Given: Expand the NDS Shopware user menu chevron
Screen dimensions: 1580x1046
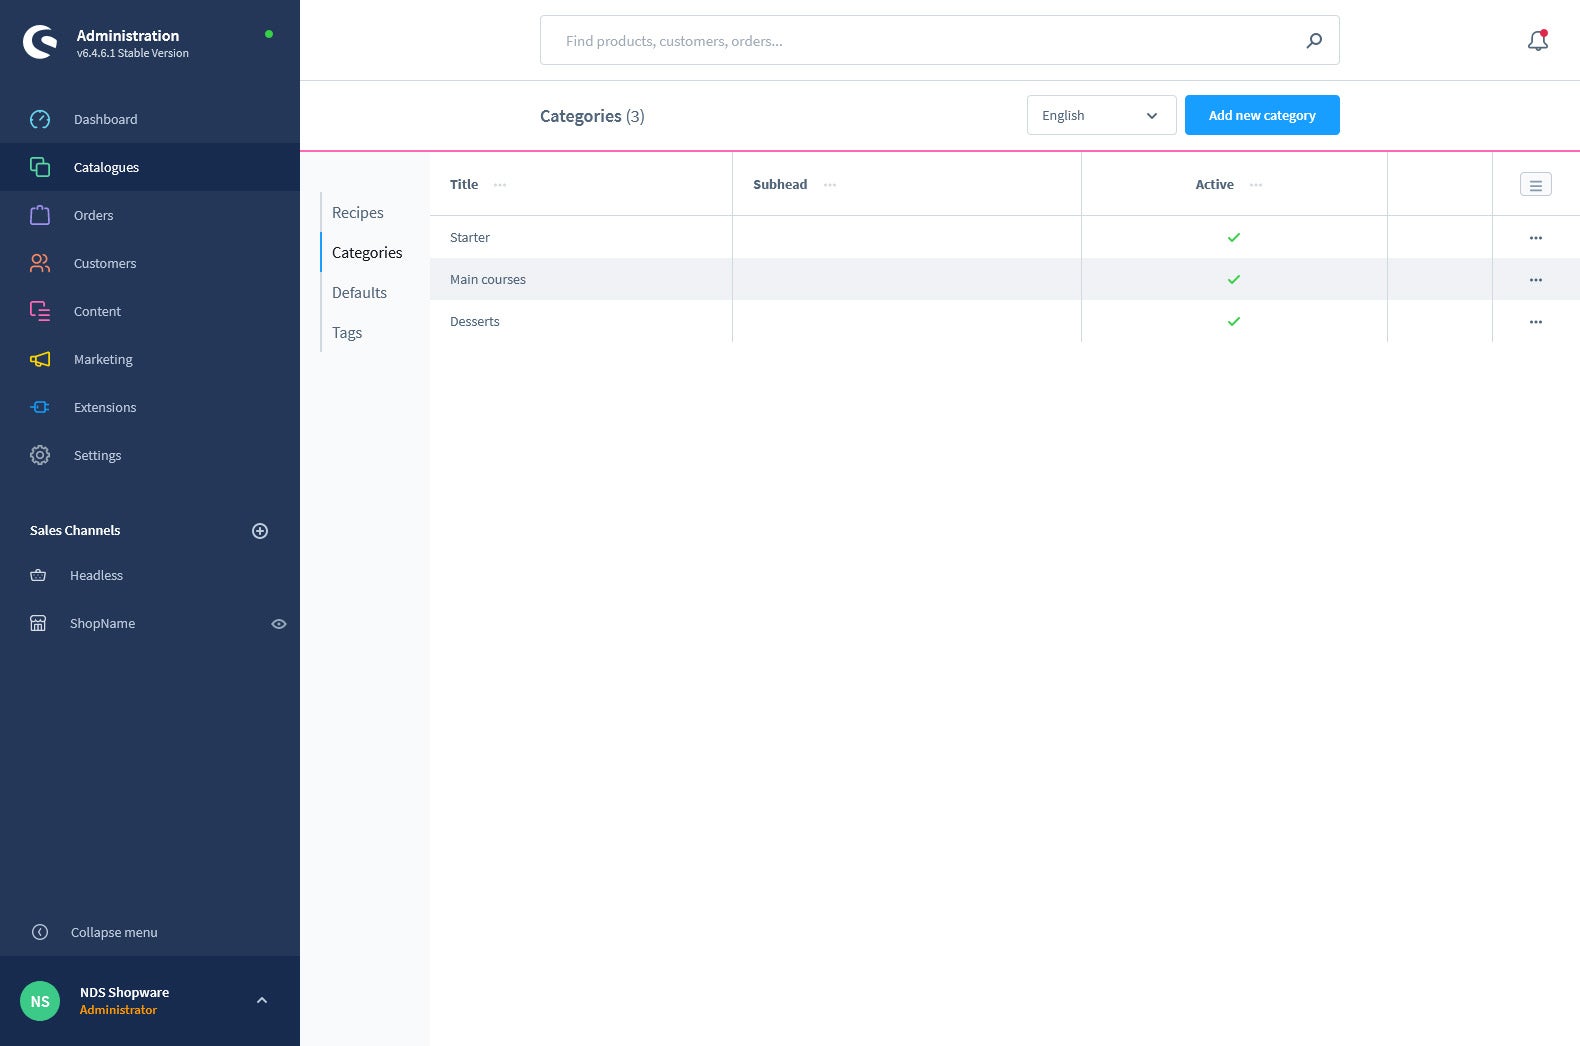Looking at the screenshot, I should (x=262, y=1000).
